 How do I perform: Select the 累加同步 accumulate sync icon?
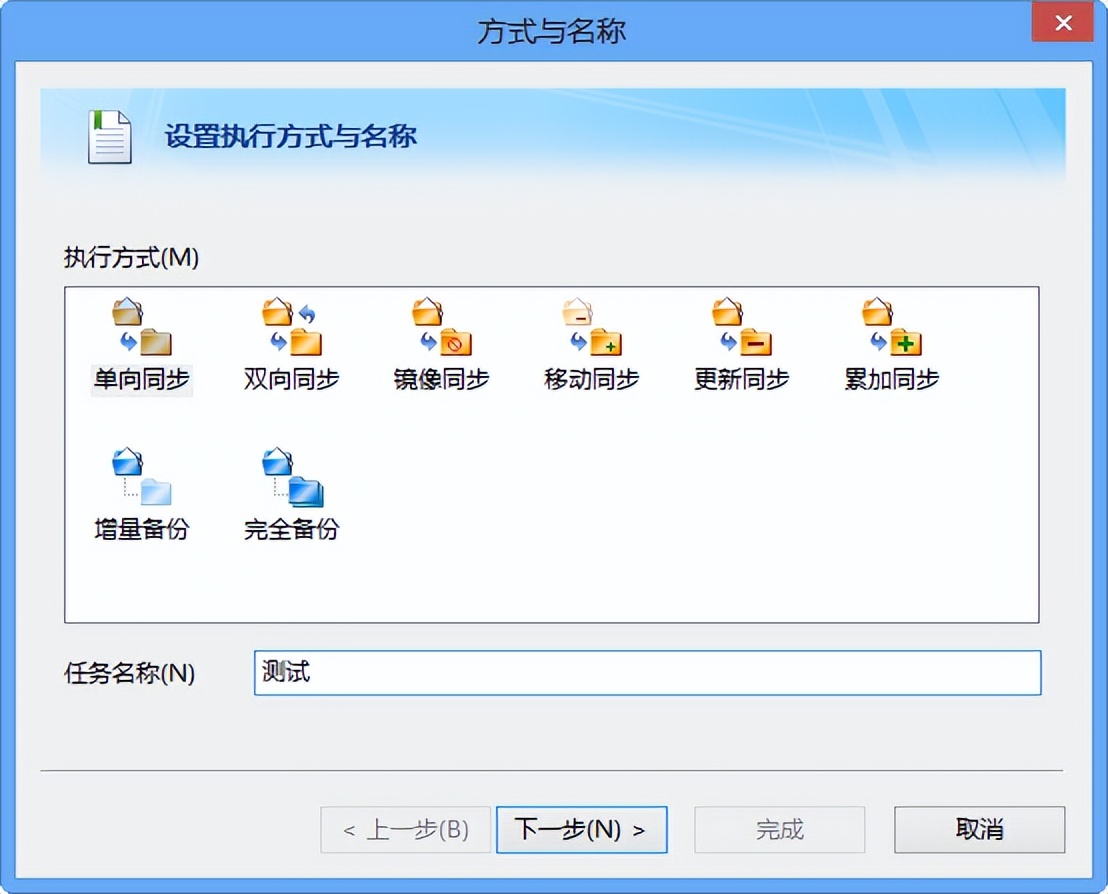(x=891, y=328)
